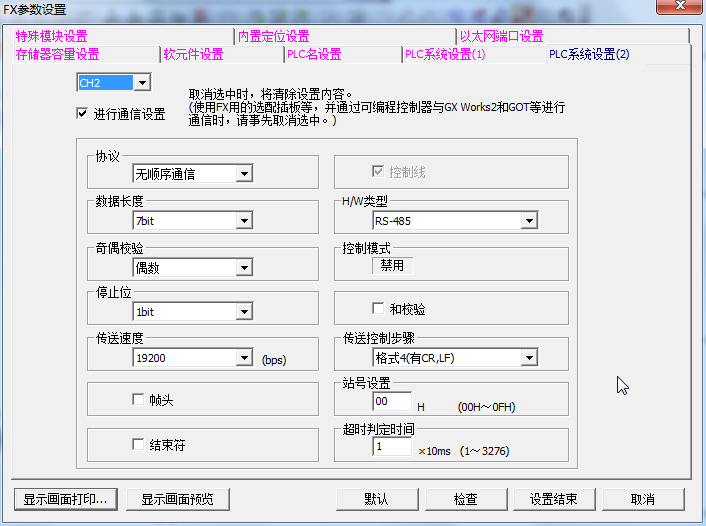Open the 数据长度 7bit dropdown
The image size is (706, 526).
[243, 221]
